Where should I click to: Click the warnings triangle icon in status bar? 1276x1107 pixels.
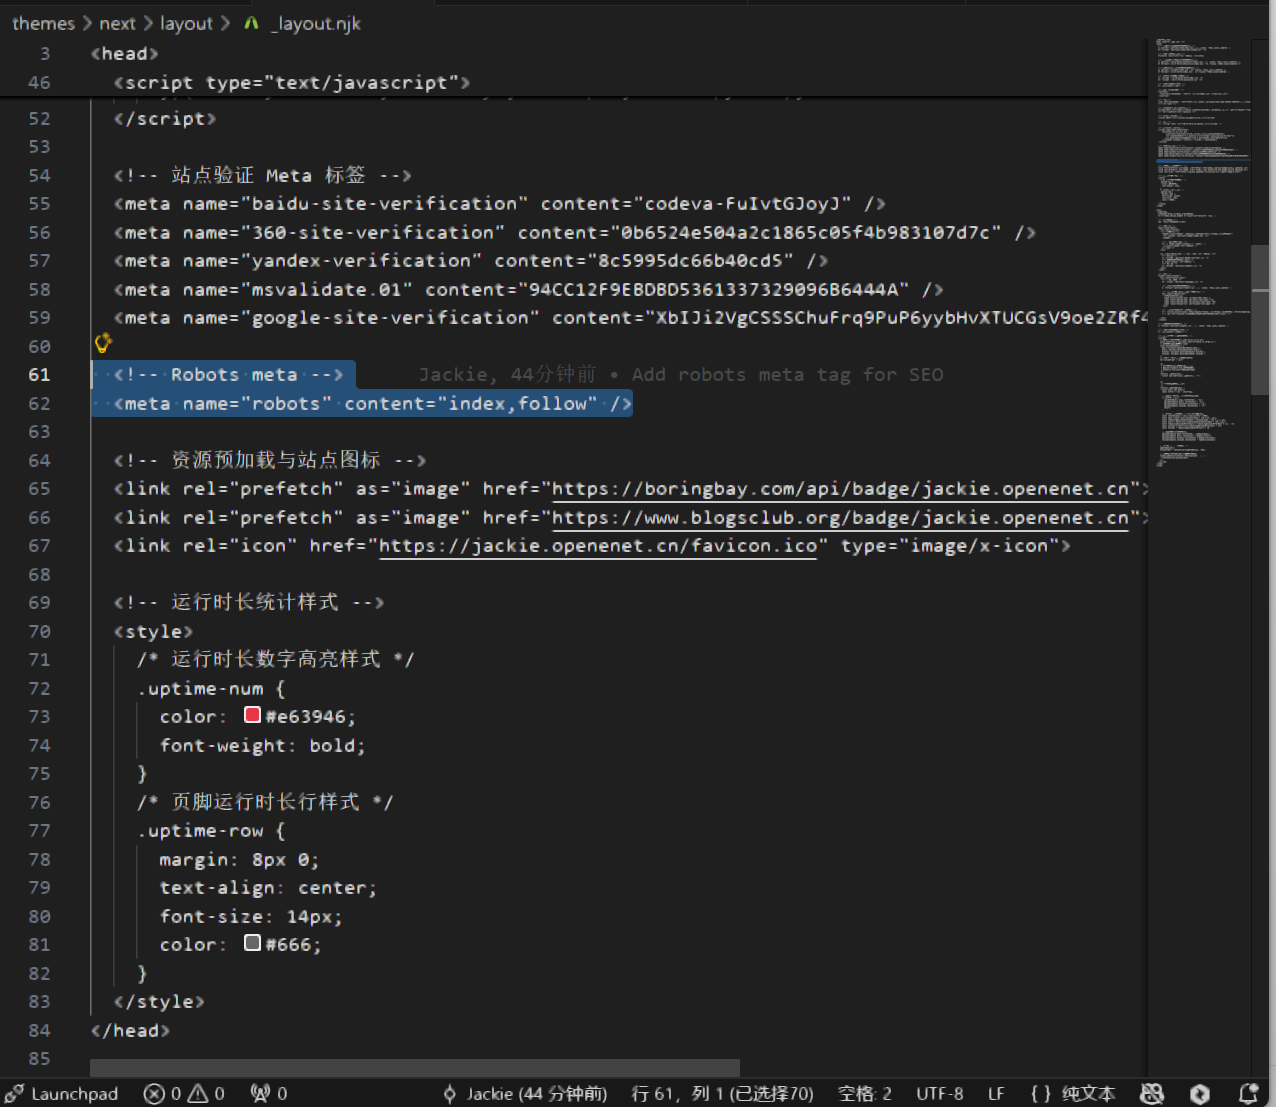tap(198, 1094)
